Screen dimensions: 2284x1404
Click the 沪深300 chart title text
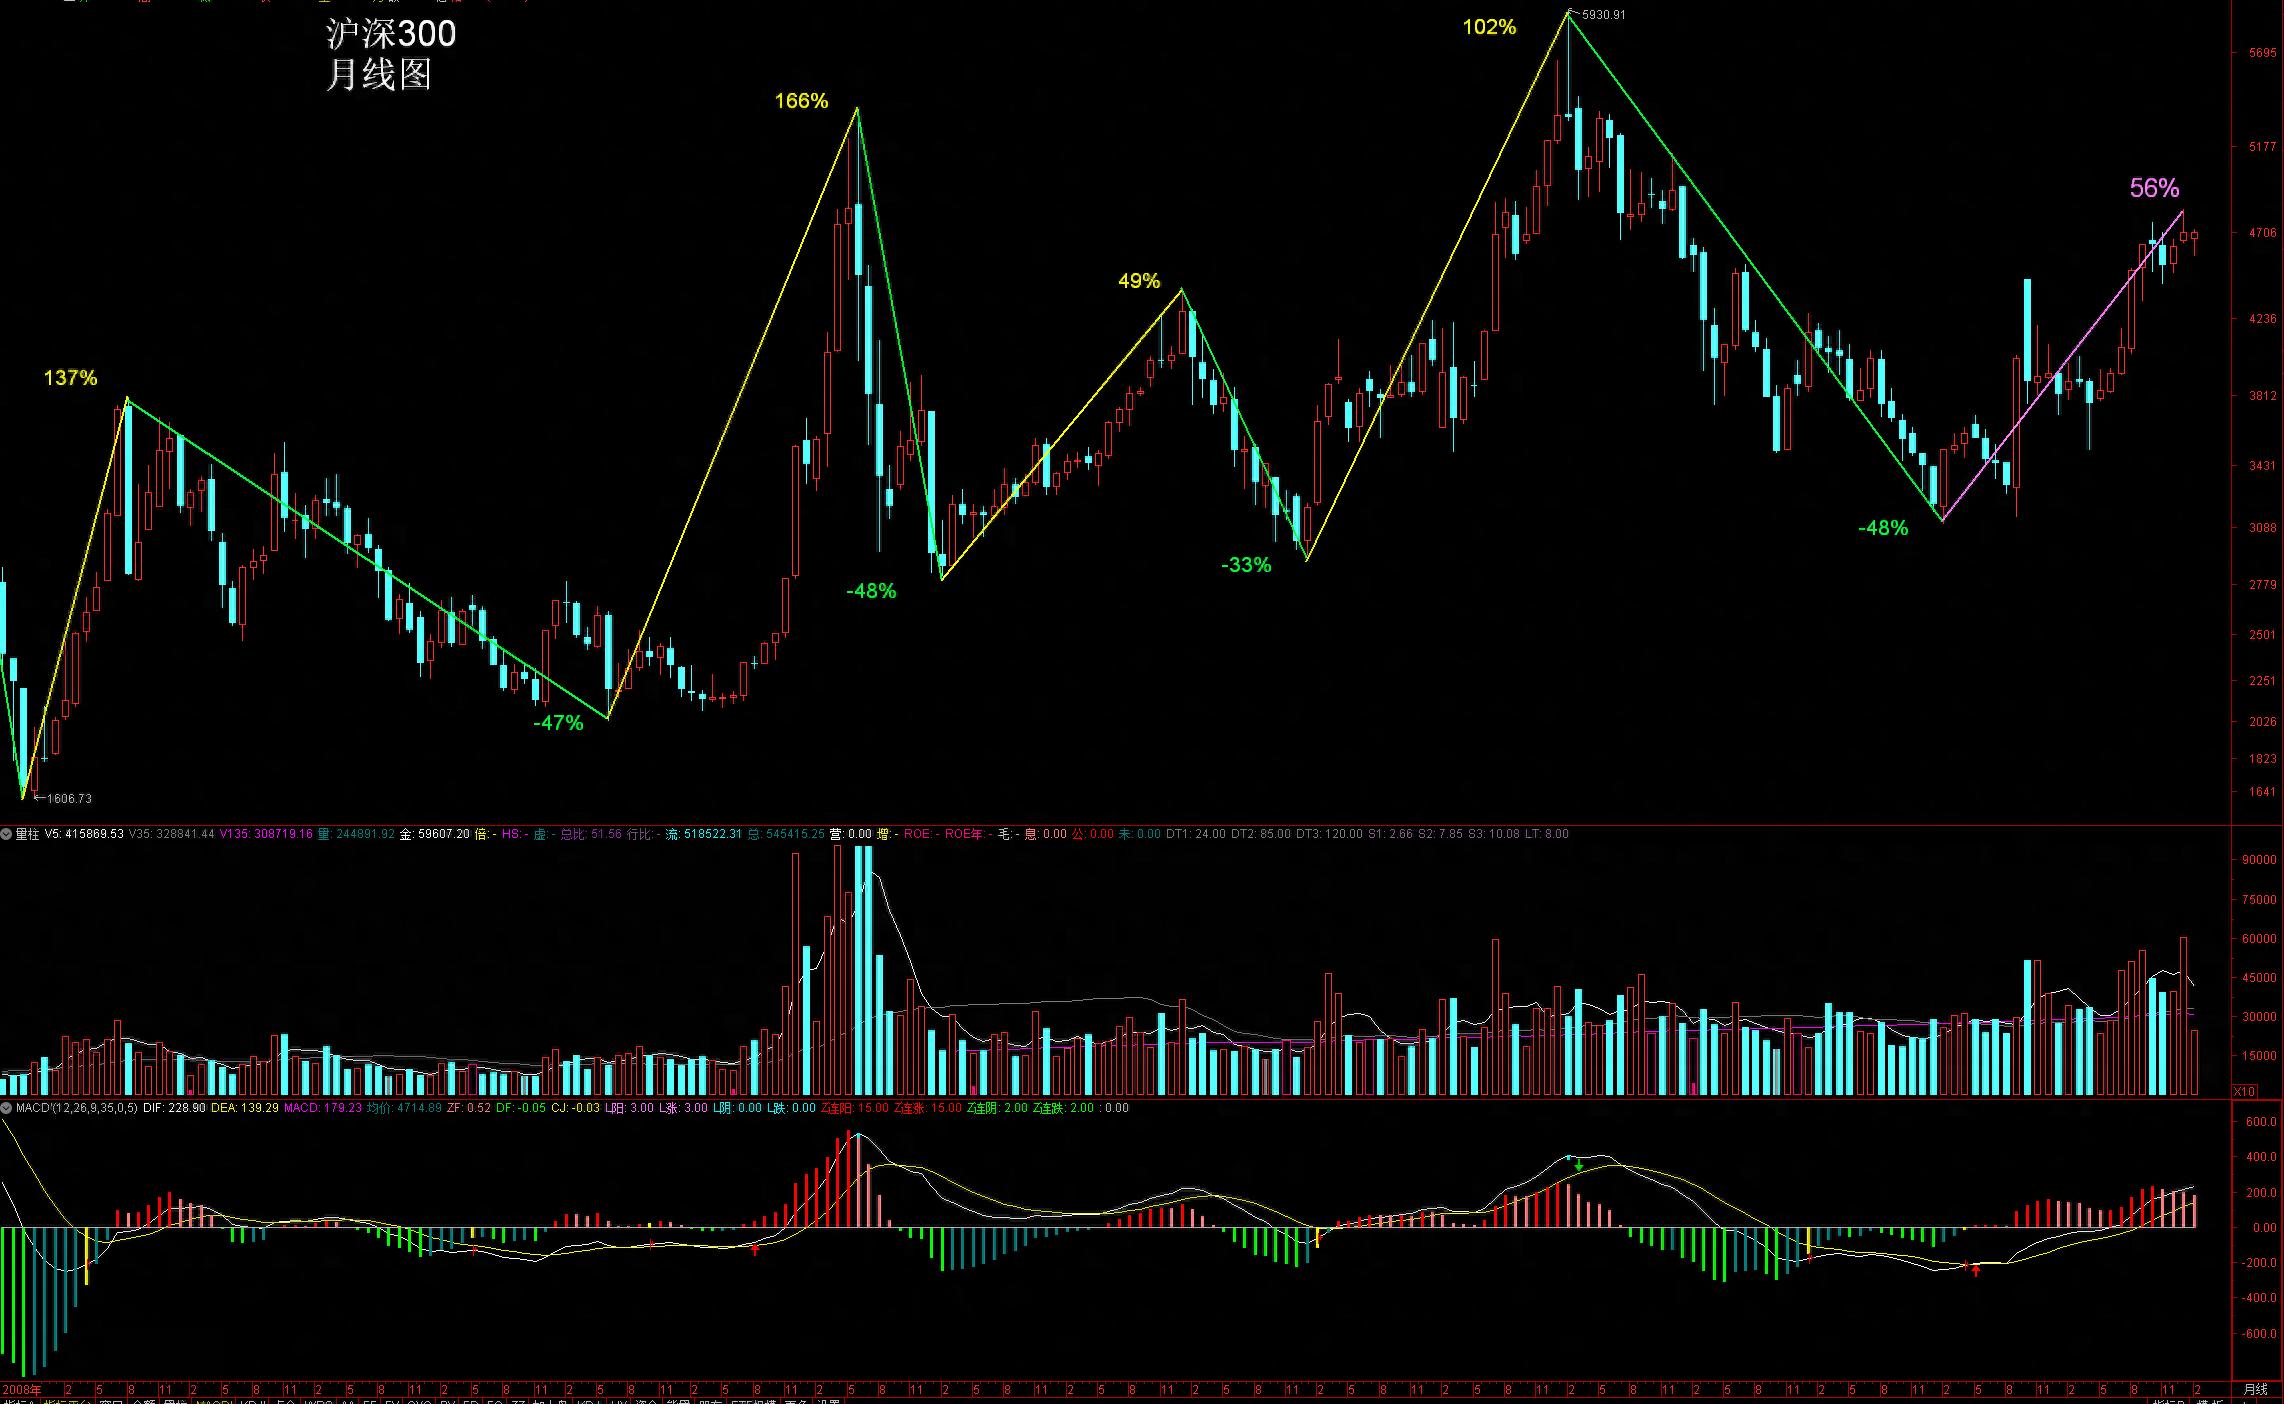pos(391,35)
